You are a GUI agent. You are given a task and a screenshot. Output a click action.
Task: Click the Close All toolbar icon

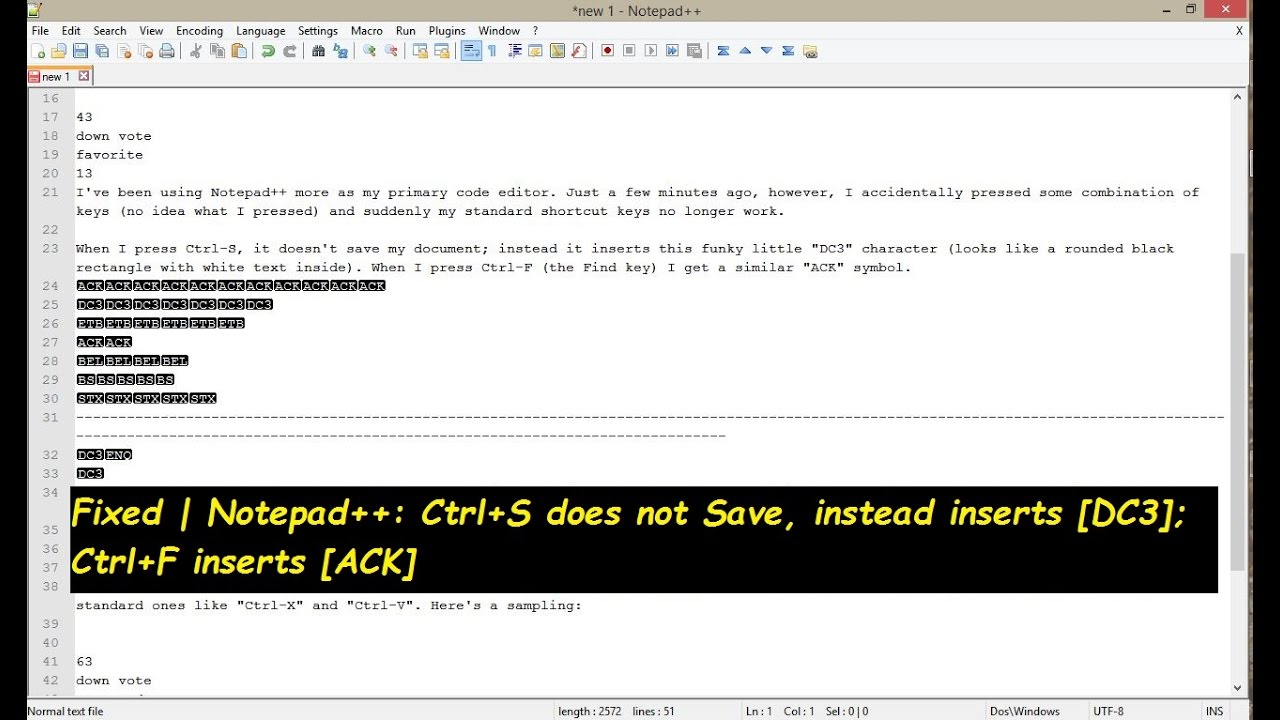(x=146, y=51)
